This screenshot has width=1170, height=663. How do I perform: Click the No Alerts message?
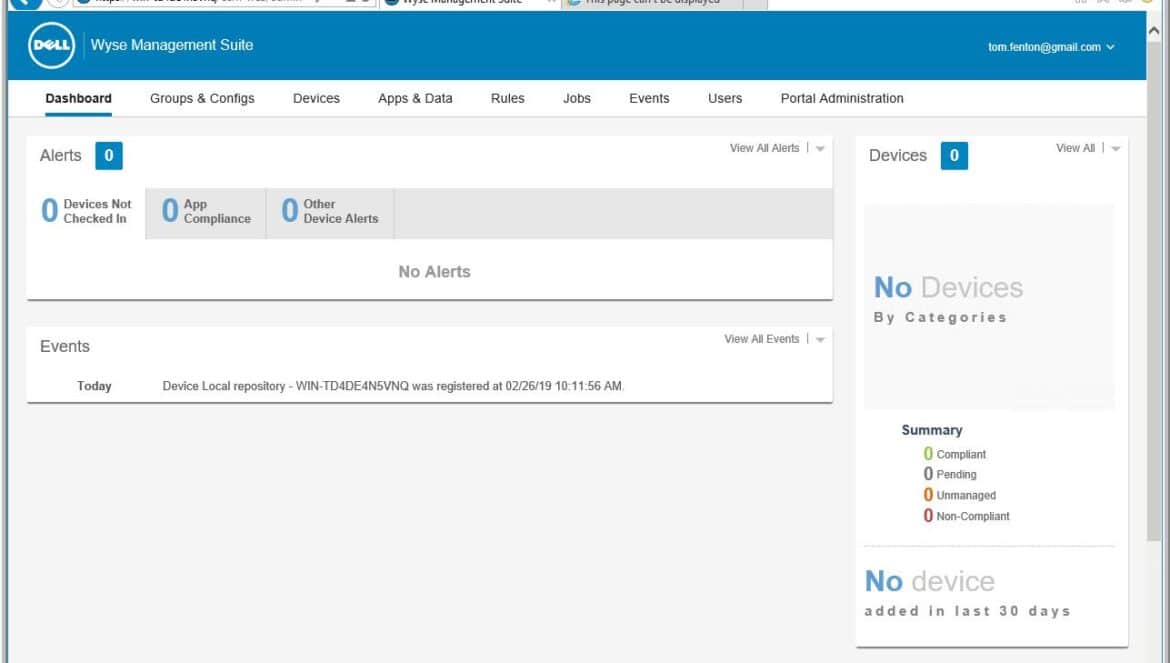coord(434,272)
